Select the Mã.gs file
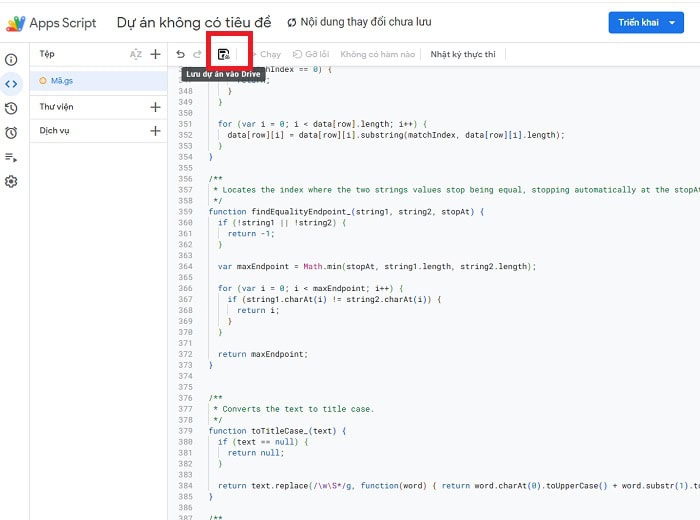 click(x=63, y=80)
